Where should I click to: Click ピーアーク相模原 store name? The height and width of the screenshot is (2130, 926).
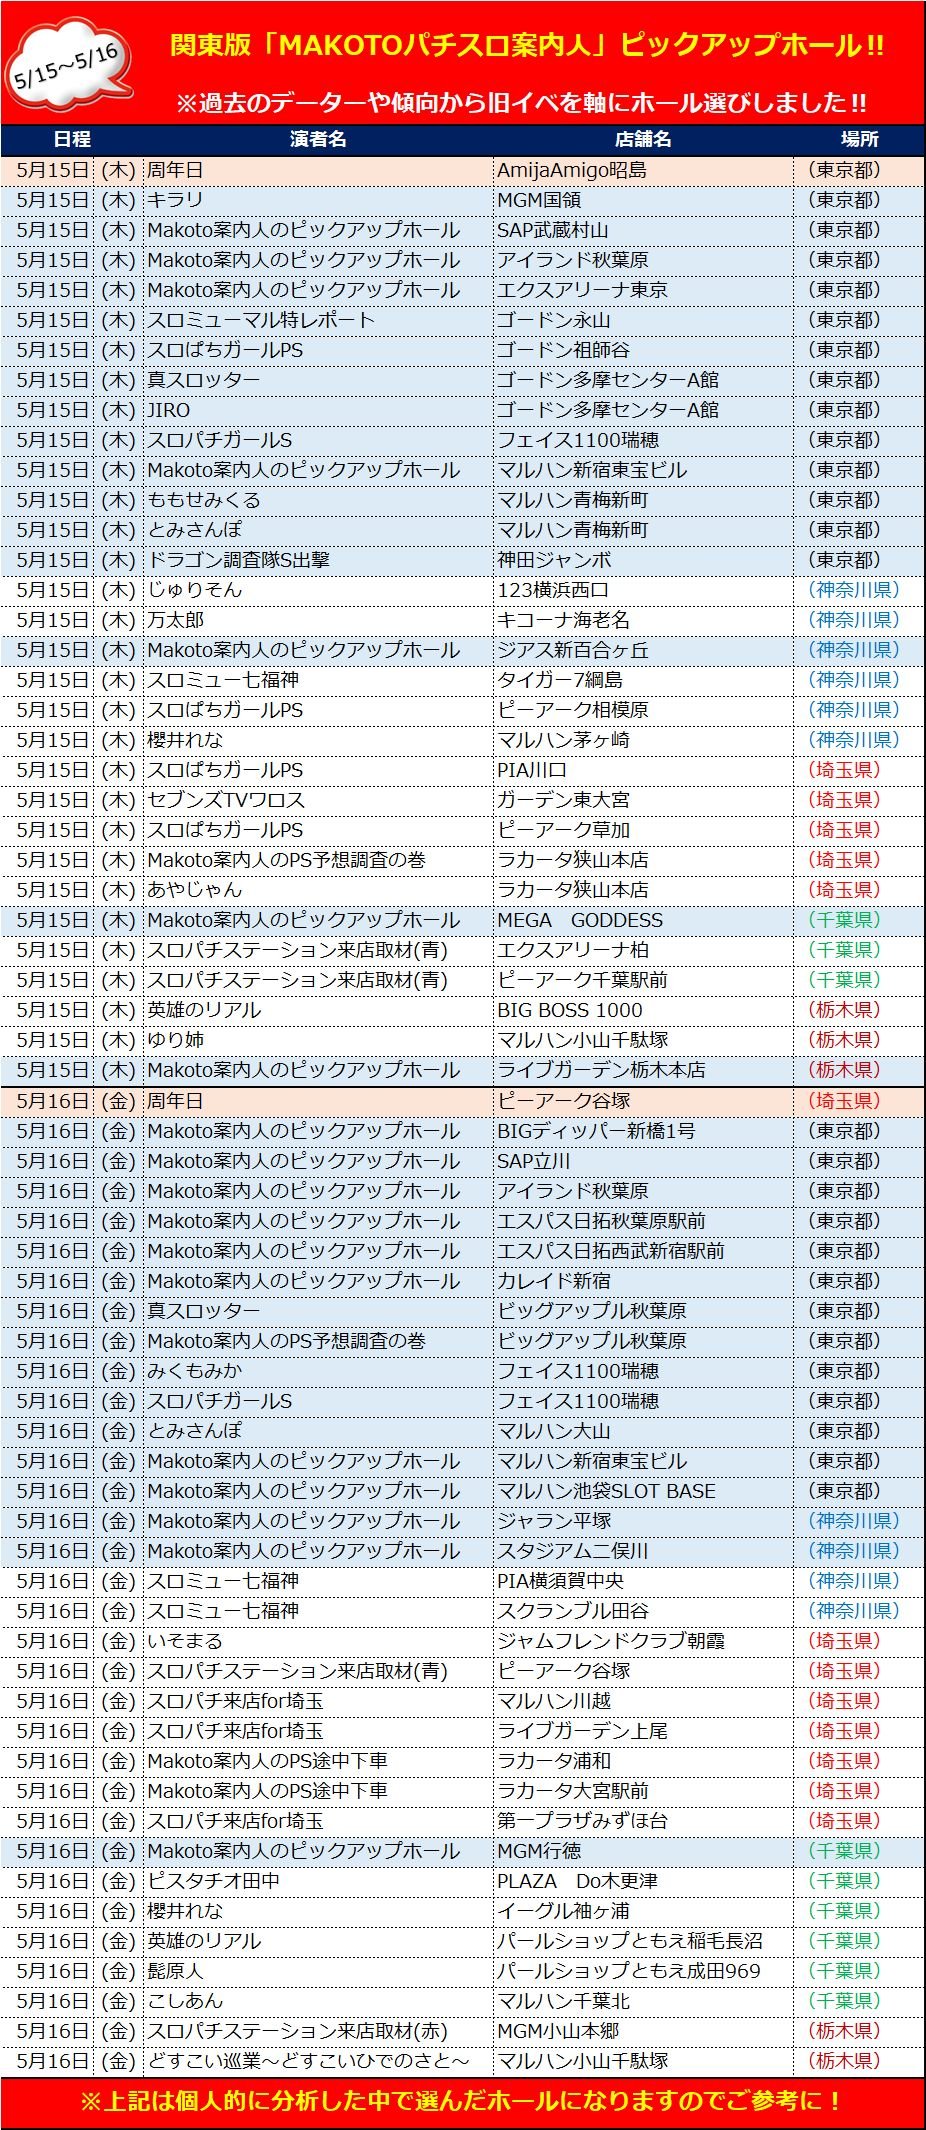pos(573,710)
